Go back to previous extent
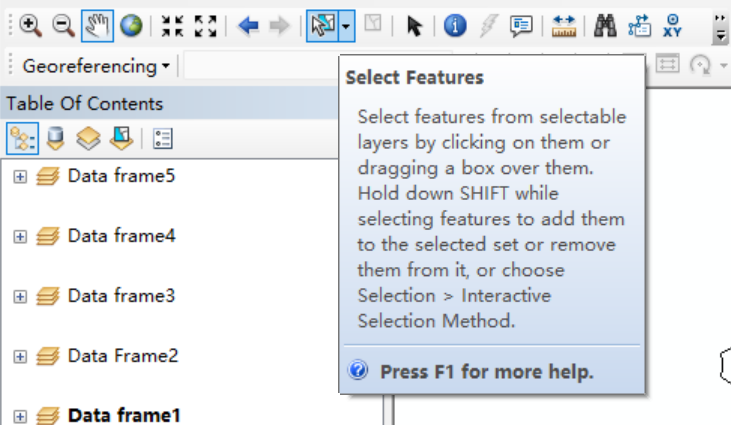The image size is (731, 425). coord(248,27)
